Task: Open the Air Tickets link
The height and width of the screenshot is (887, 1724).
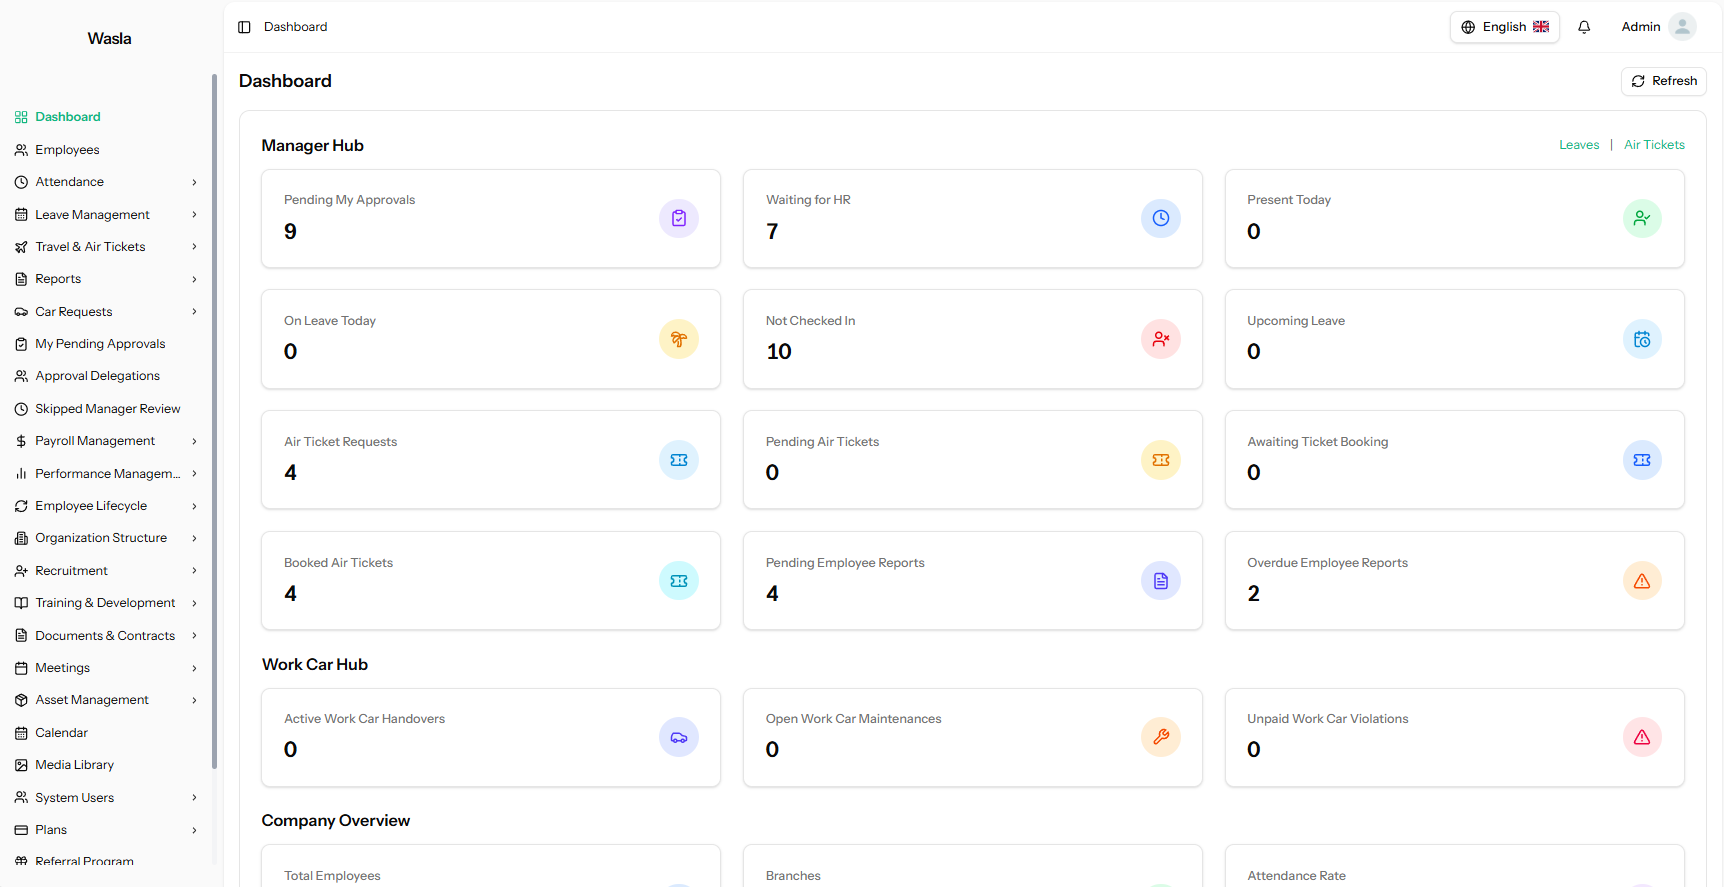Action: tap(1654, 145)
